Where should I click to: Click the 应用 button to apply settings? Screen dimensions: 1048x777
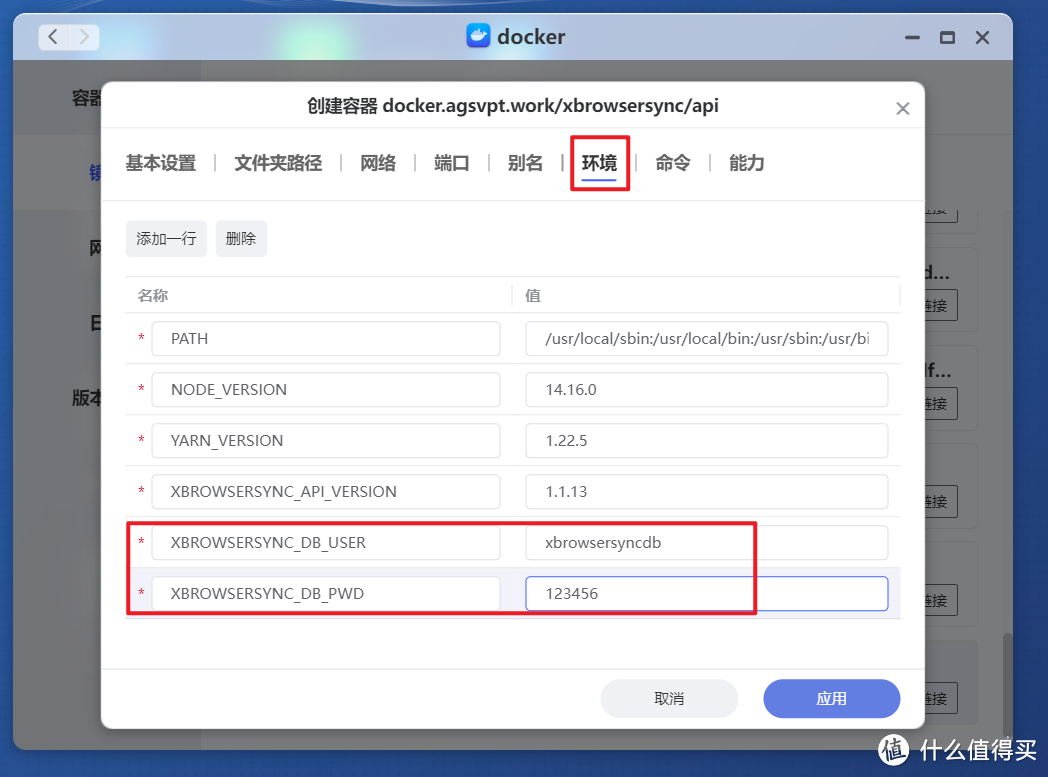tap(831, 698)
